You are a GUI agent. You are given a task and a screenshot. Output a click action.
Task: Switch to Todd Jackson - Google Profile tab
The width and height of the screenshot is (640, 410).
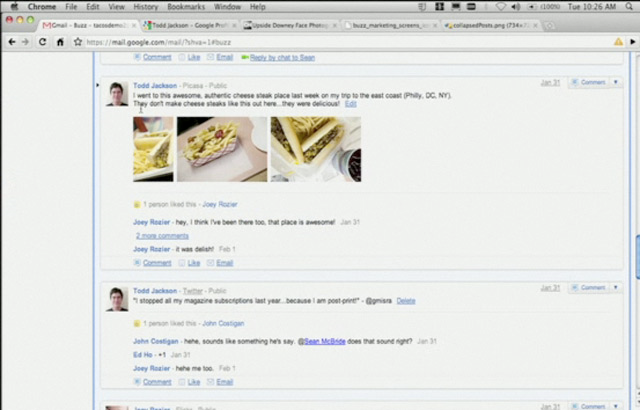click(x=189, y=25)
